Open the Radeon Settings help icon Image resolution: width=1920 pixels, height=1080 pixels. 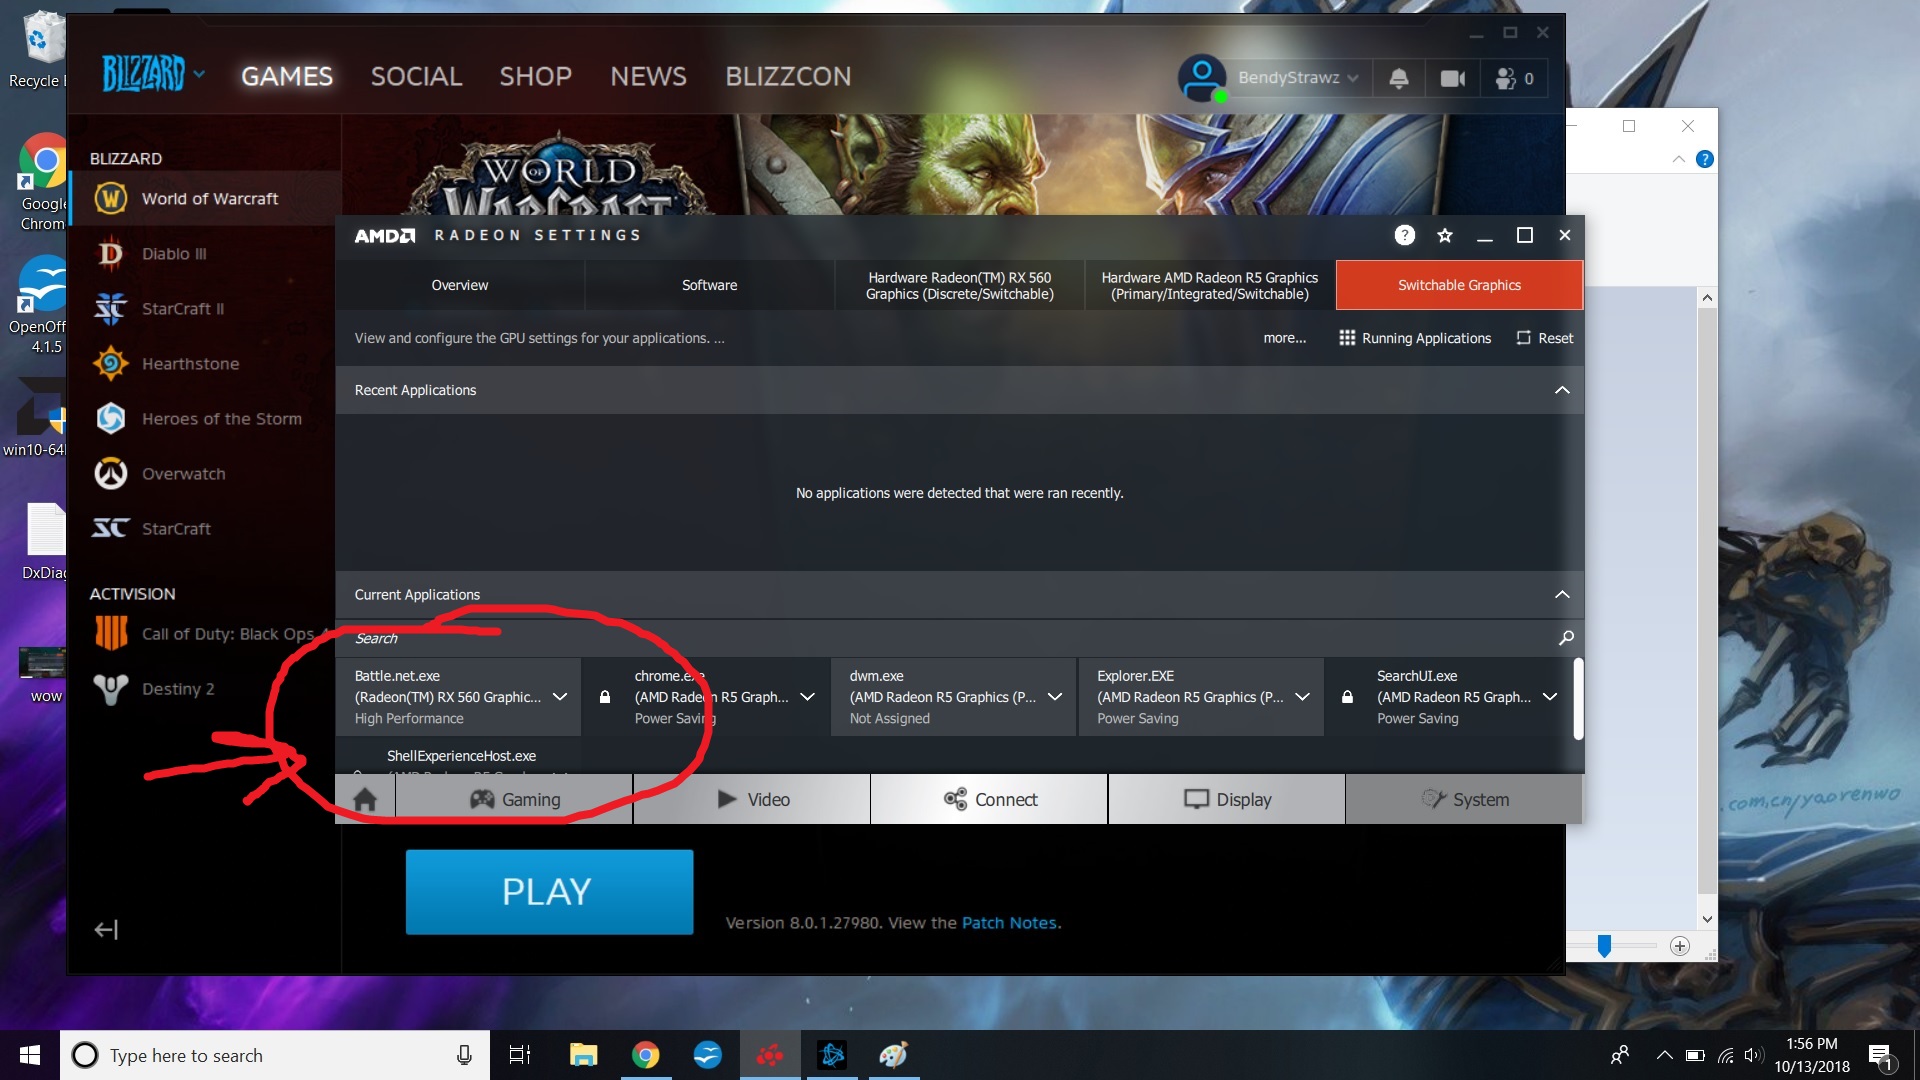[x=1405, y=235]
